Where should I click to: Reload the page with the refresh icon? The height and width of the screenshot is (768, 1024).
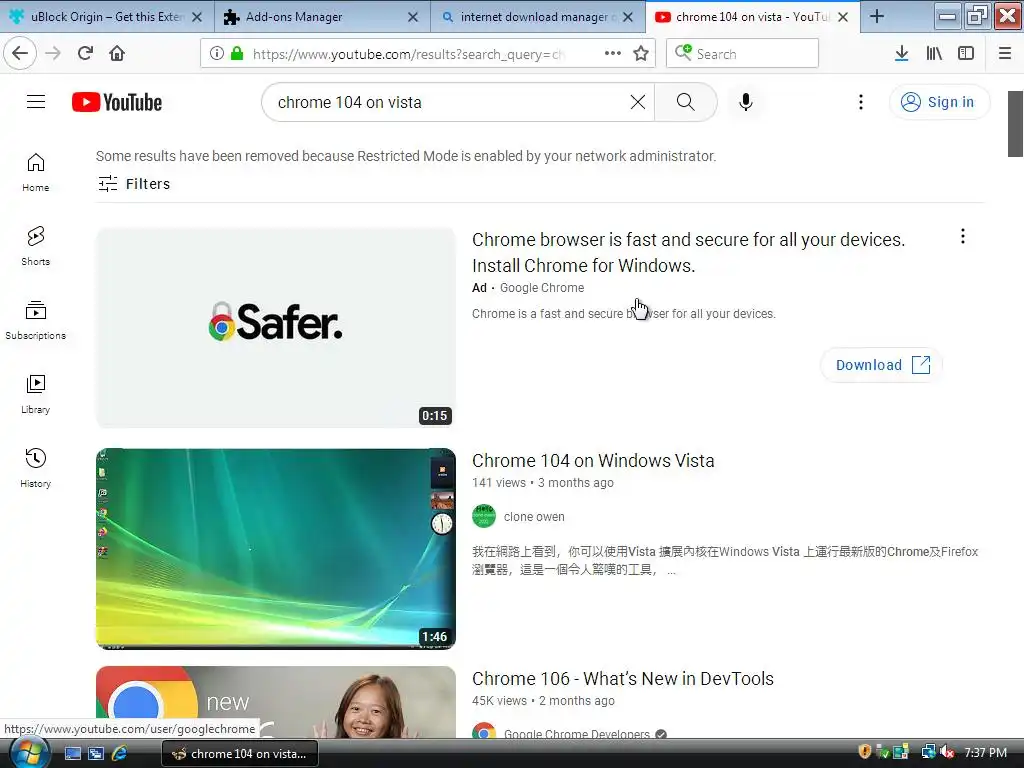click(x=85, y=53)
